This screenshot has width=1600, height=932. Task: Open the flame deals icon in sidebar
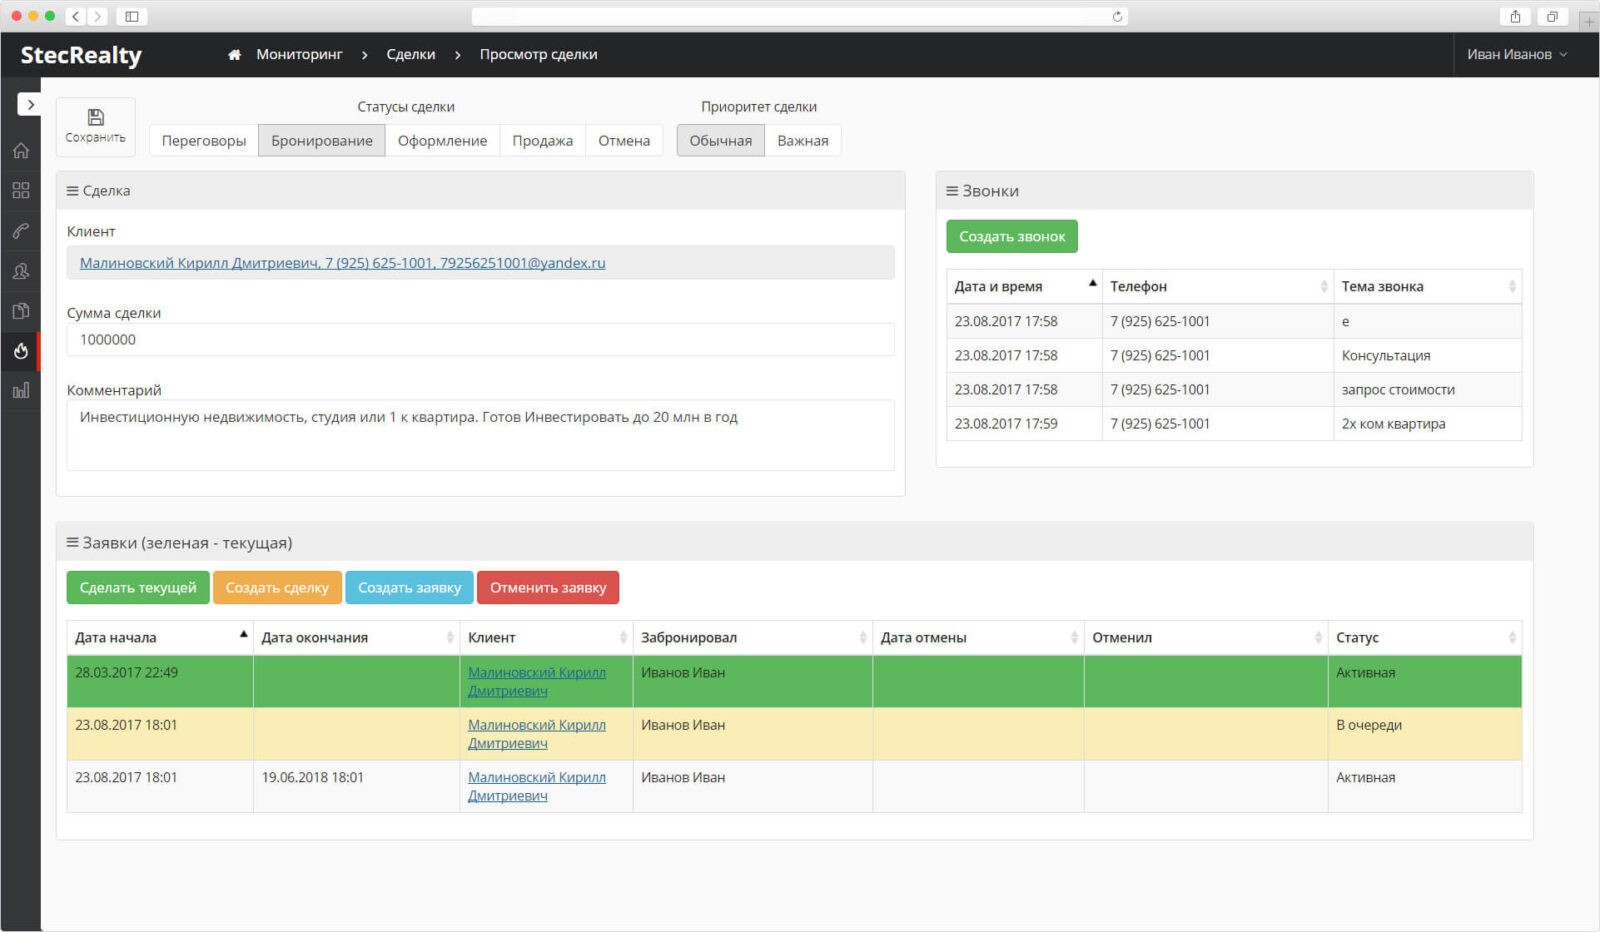coord(21,351)
